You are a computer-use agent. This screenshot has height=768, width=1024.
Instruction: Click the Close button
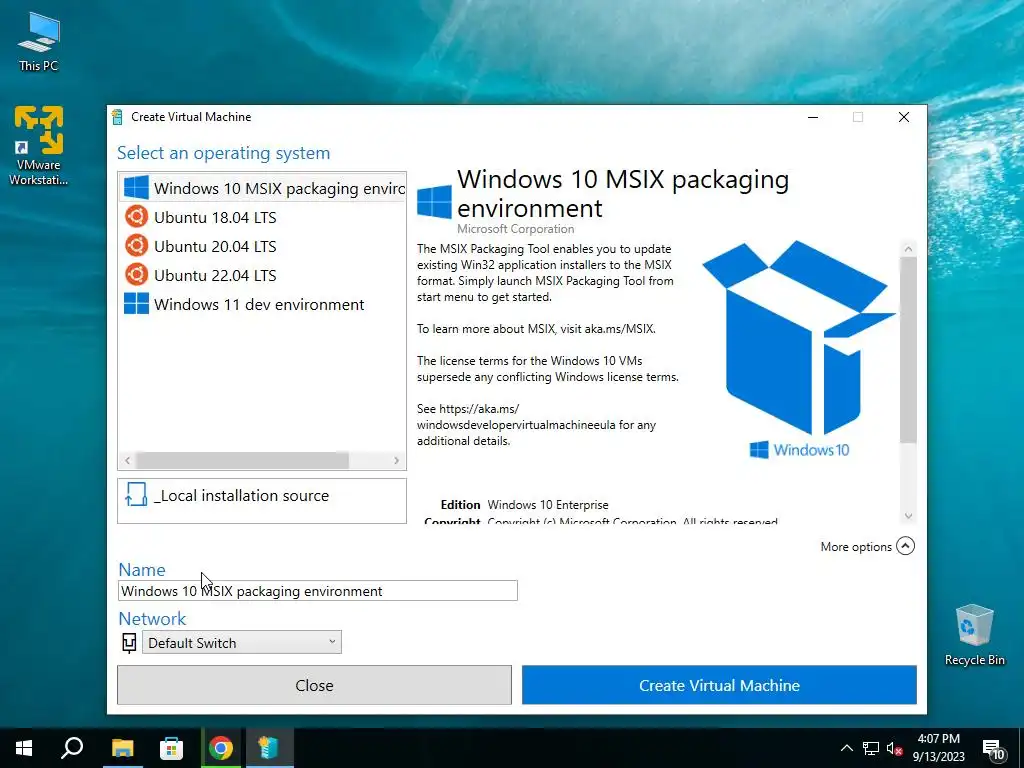[x=314, y=685]
